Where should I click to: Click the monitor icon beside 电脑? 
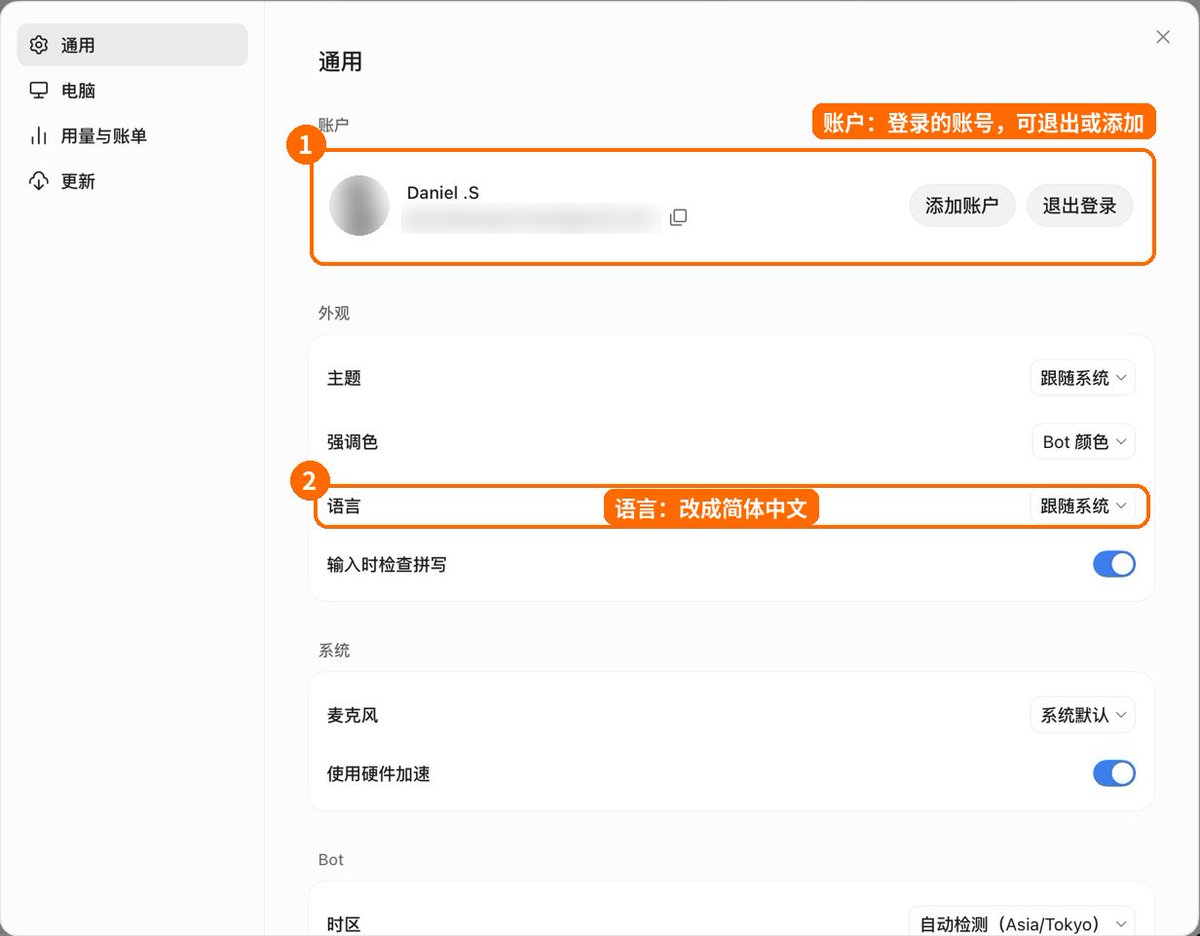[39, 90]
